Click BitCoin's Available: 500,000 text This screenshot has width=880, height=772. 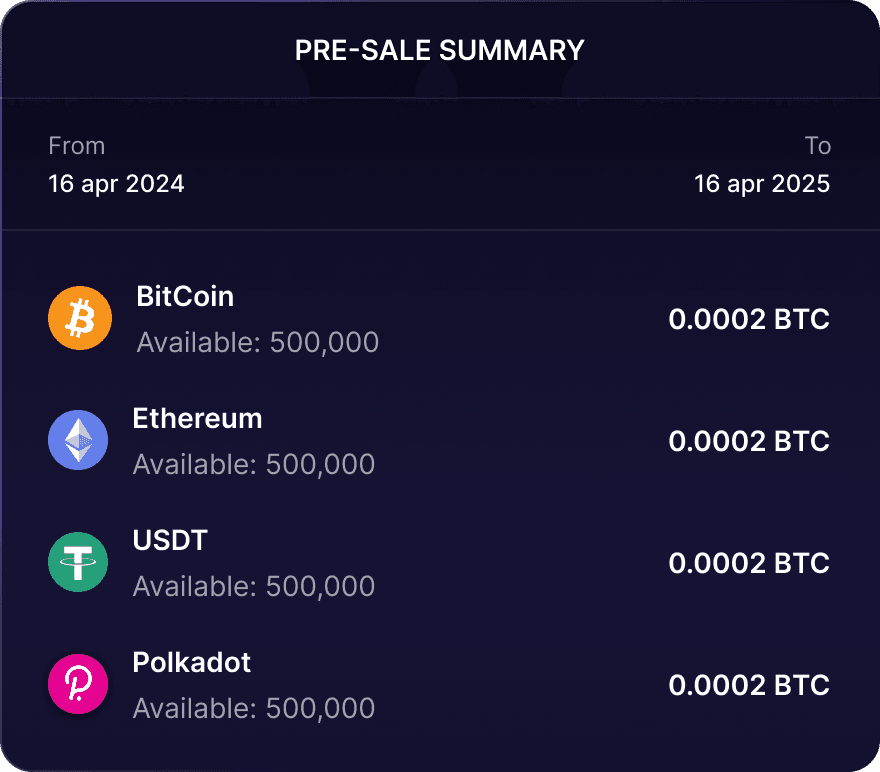click(x=257, y=343)
